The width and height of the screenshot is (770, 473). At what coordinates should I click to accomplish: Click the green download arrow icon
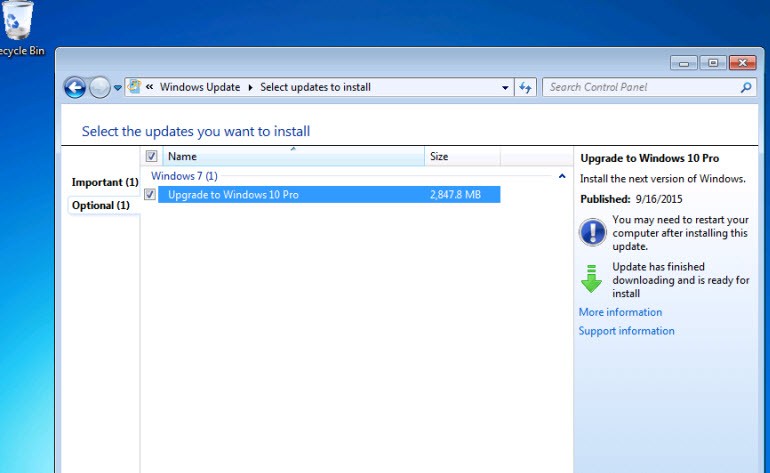[591, 279]
